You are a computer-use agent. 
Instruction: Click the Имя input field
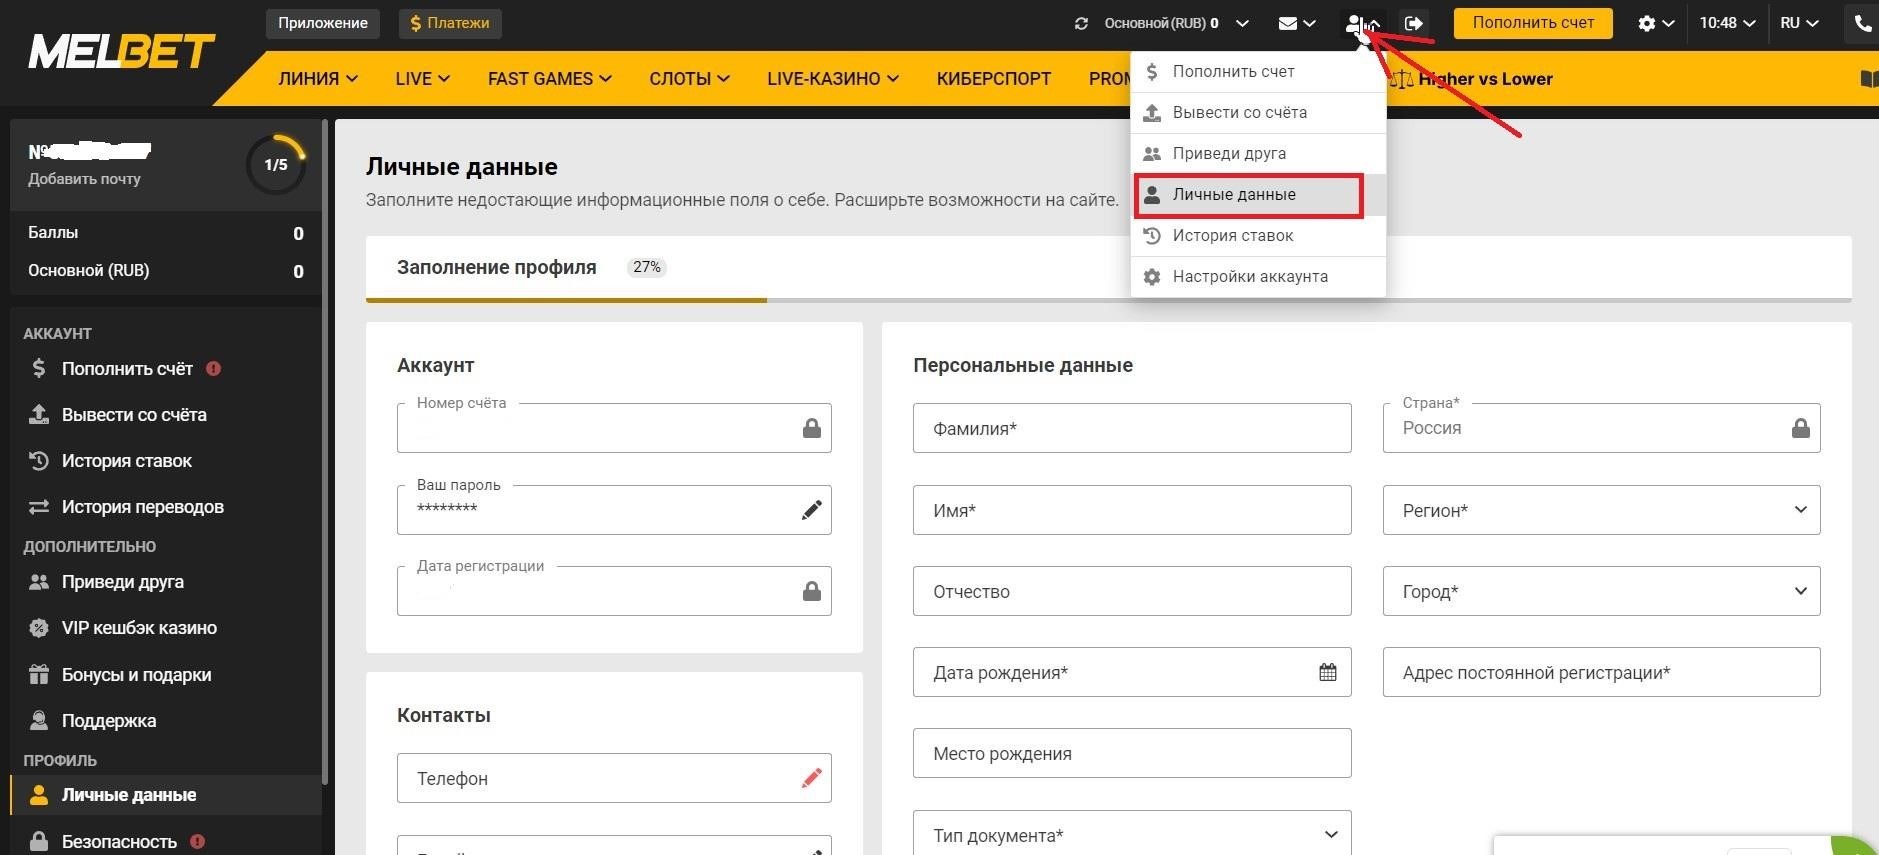[x=1132, y=510]
